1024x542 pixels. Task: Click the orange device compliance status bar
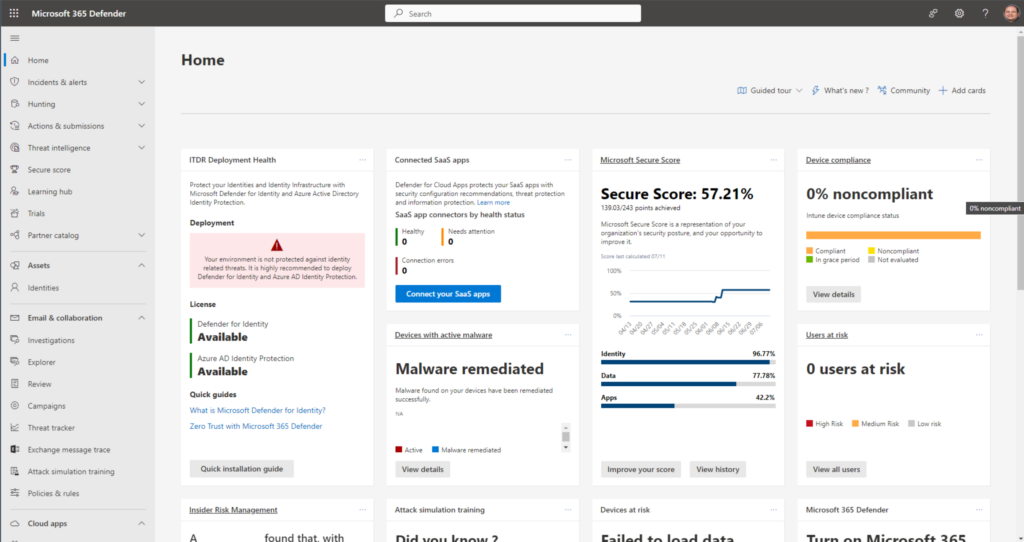click(x=893, y=235)
